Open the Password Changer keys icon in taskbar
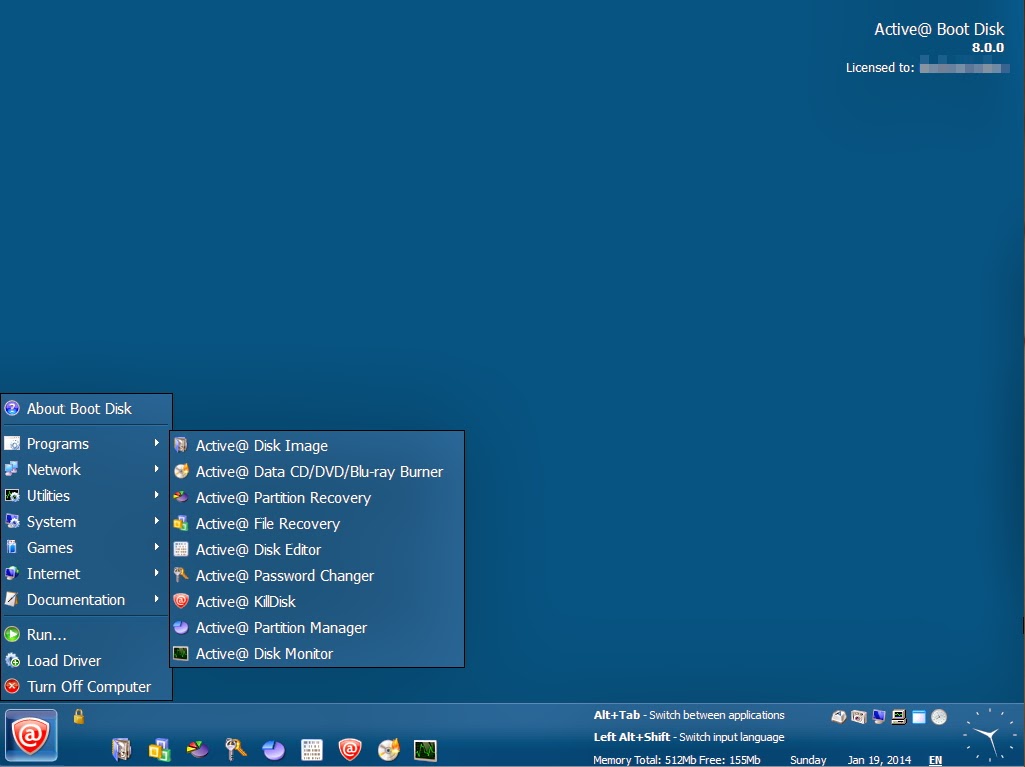Screen dimensions: 1025x767 click(x=235, y=750)
